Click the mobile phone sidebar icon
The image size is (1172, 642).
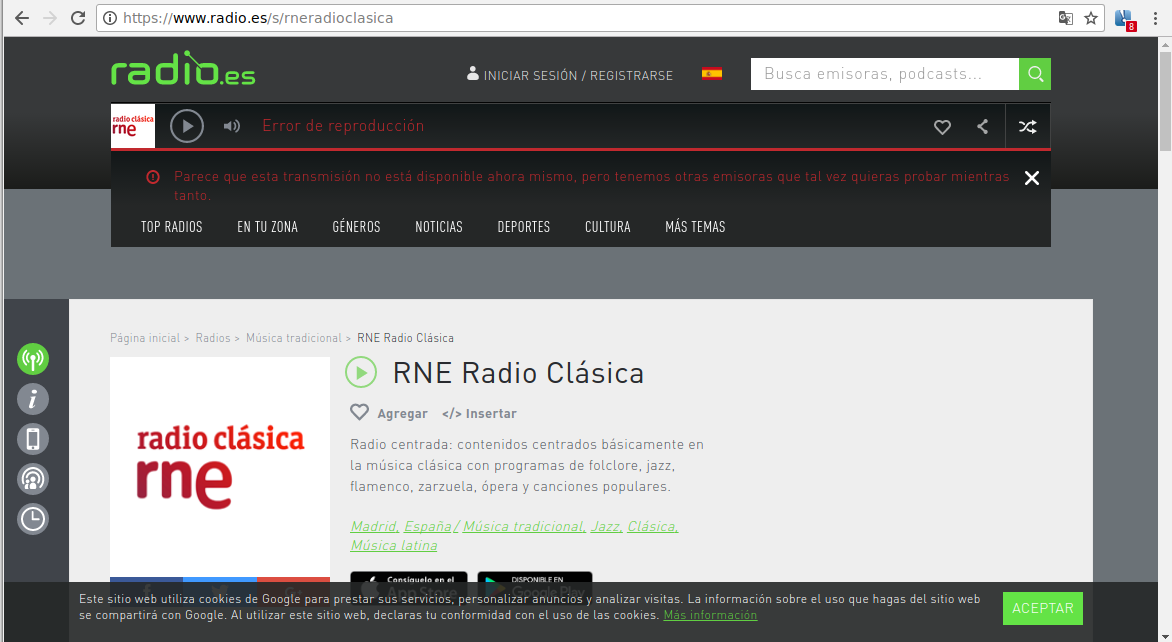click(x=33, y=439)
